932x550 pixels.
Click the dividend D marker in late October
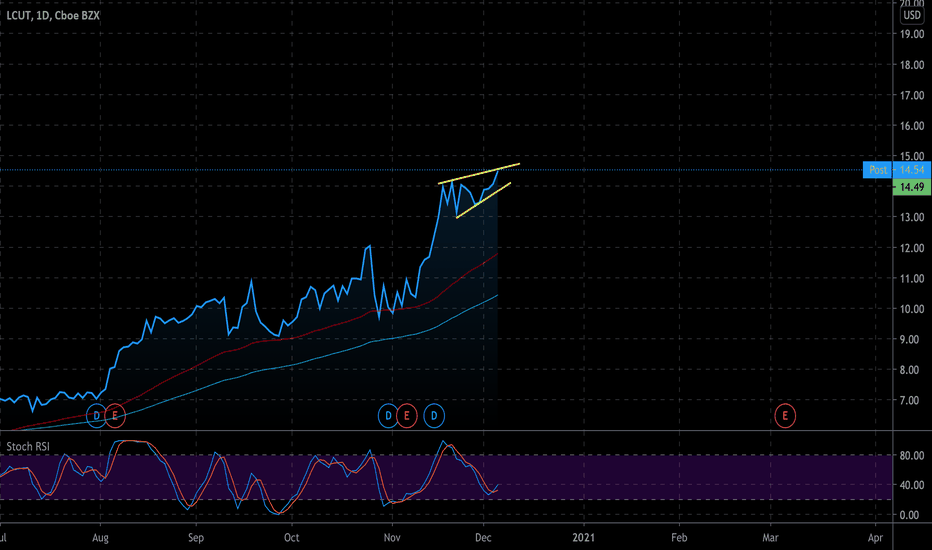[x=389, y=416]
